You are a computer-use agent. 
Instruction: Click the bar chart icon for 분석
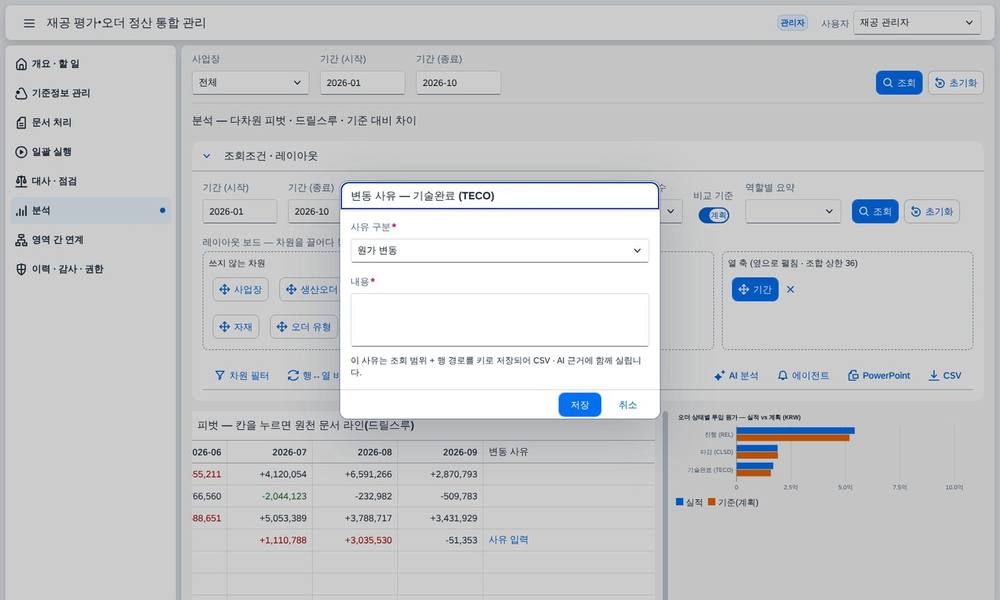pos(21,210)
